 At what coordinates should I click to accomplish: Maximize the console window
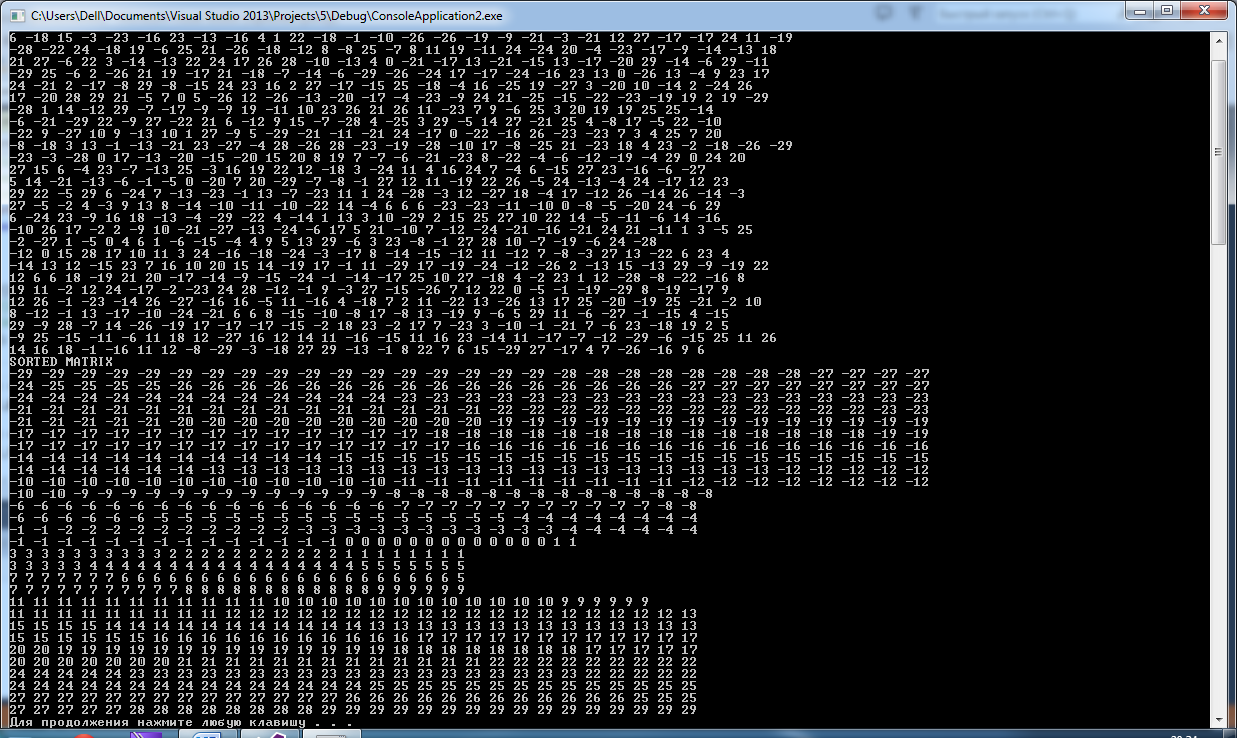tap(1169, 10)
